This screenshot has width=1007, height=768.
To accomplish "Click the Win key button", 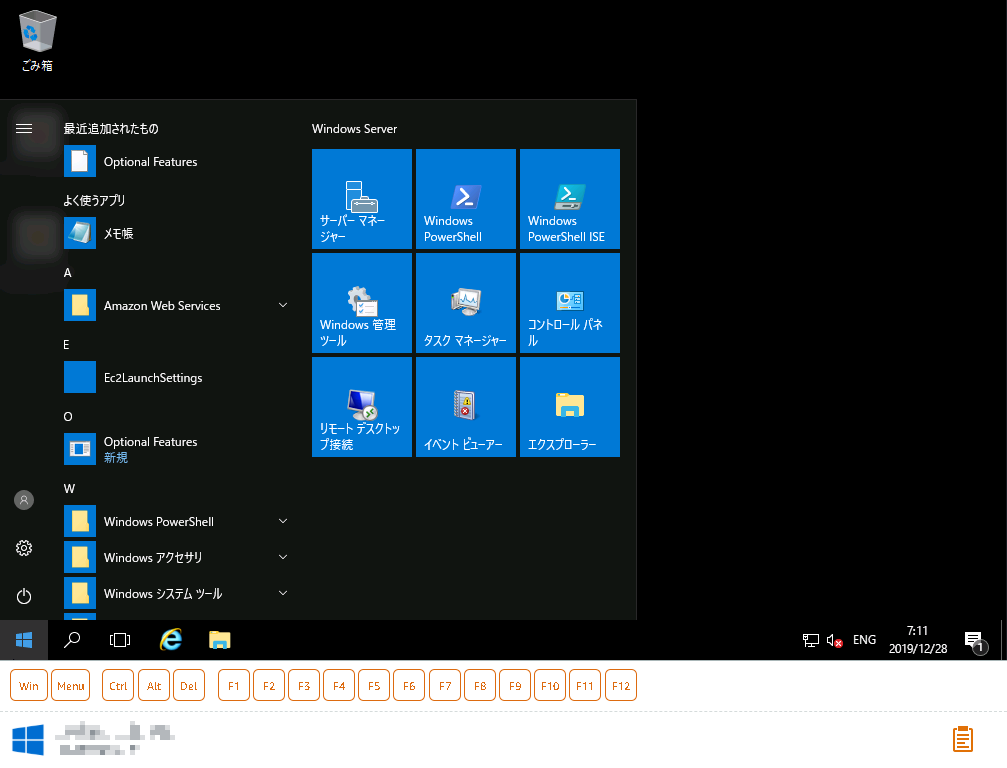I will 29,686.
